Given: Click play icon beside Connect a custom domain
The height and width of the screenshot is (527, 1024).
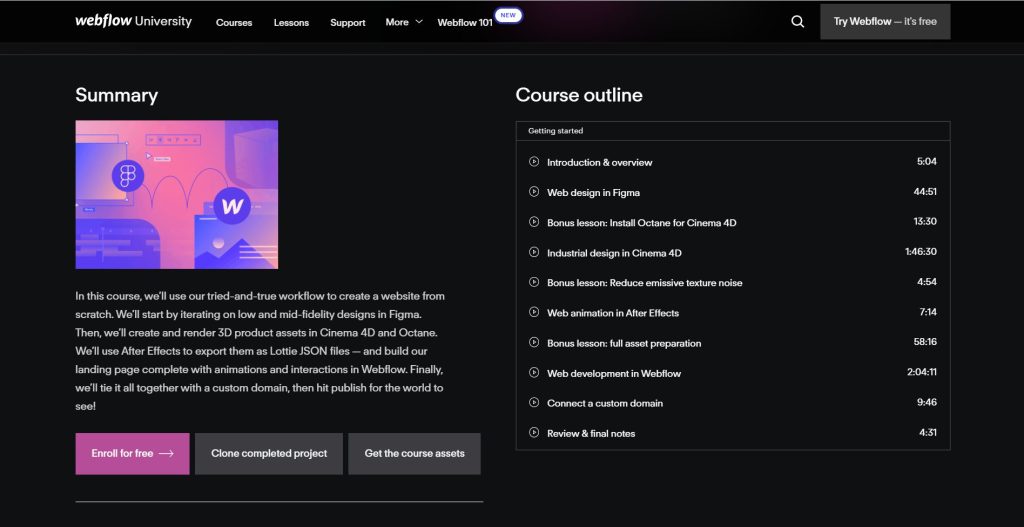Looking at the screenshot, I should coord(534,402).
